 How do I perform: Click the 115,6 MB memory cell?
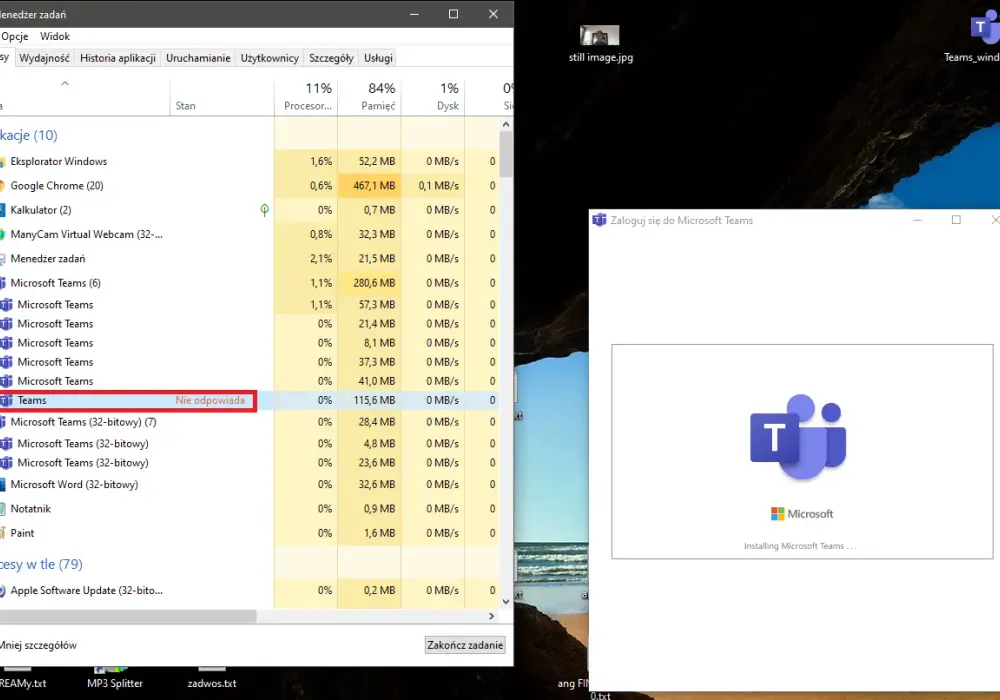click(369, 400)
